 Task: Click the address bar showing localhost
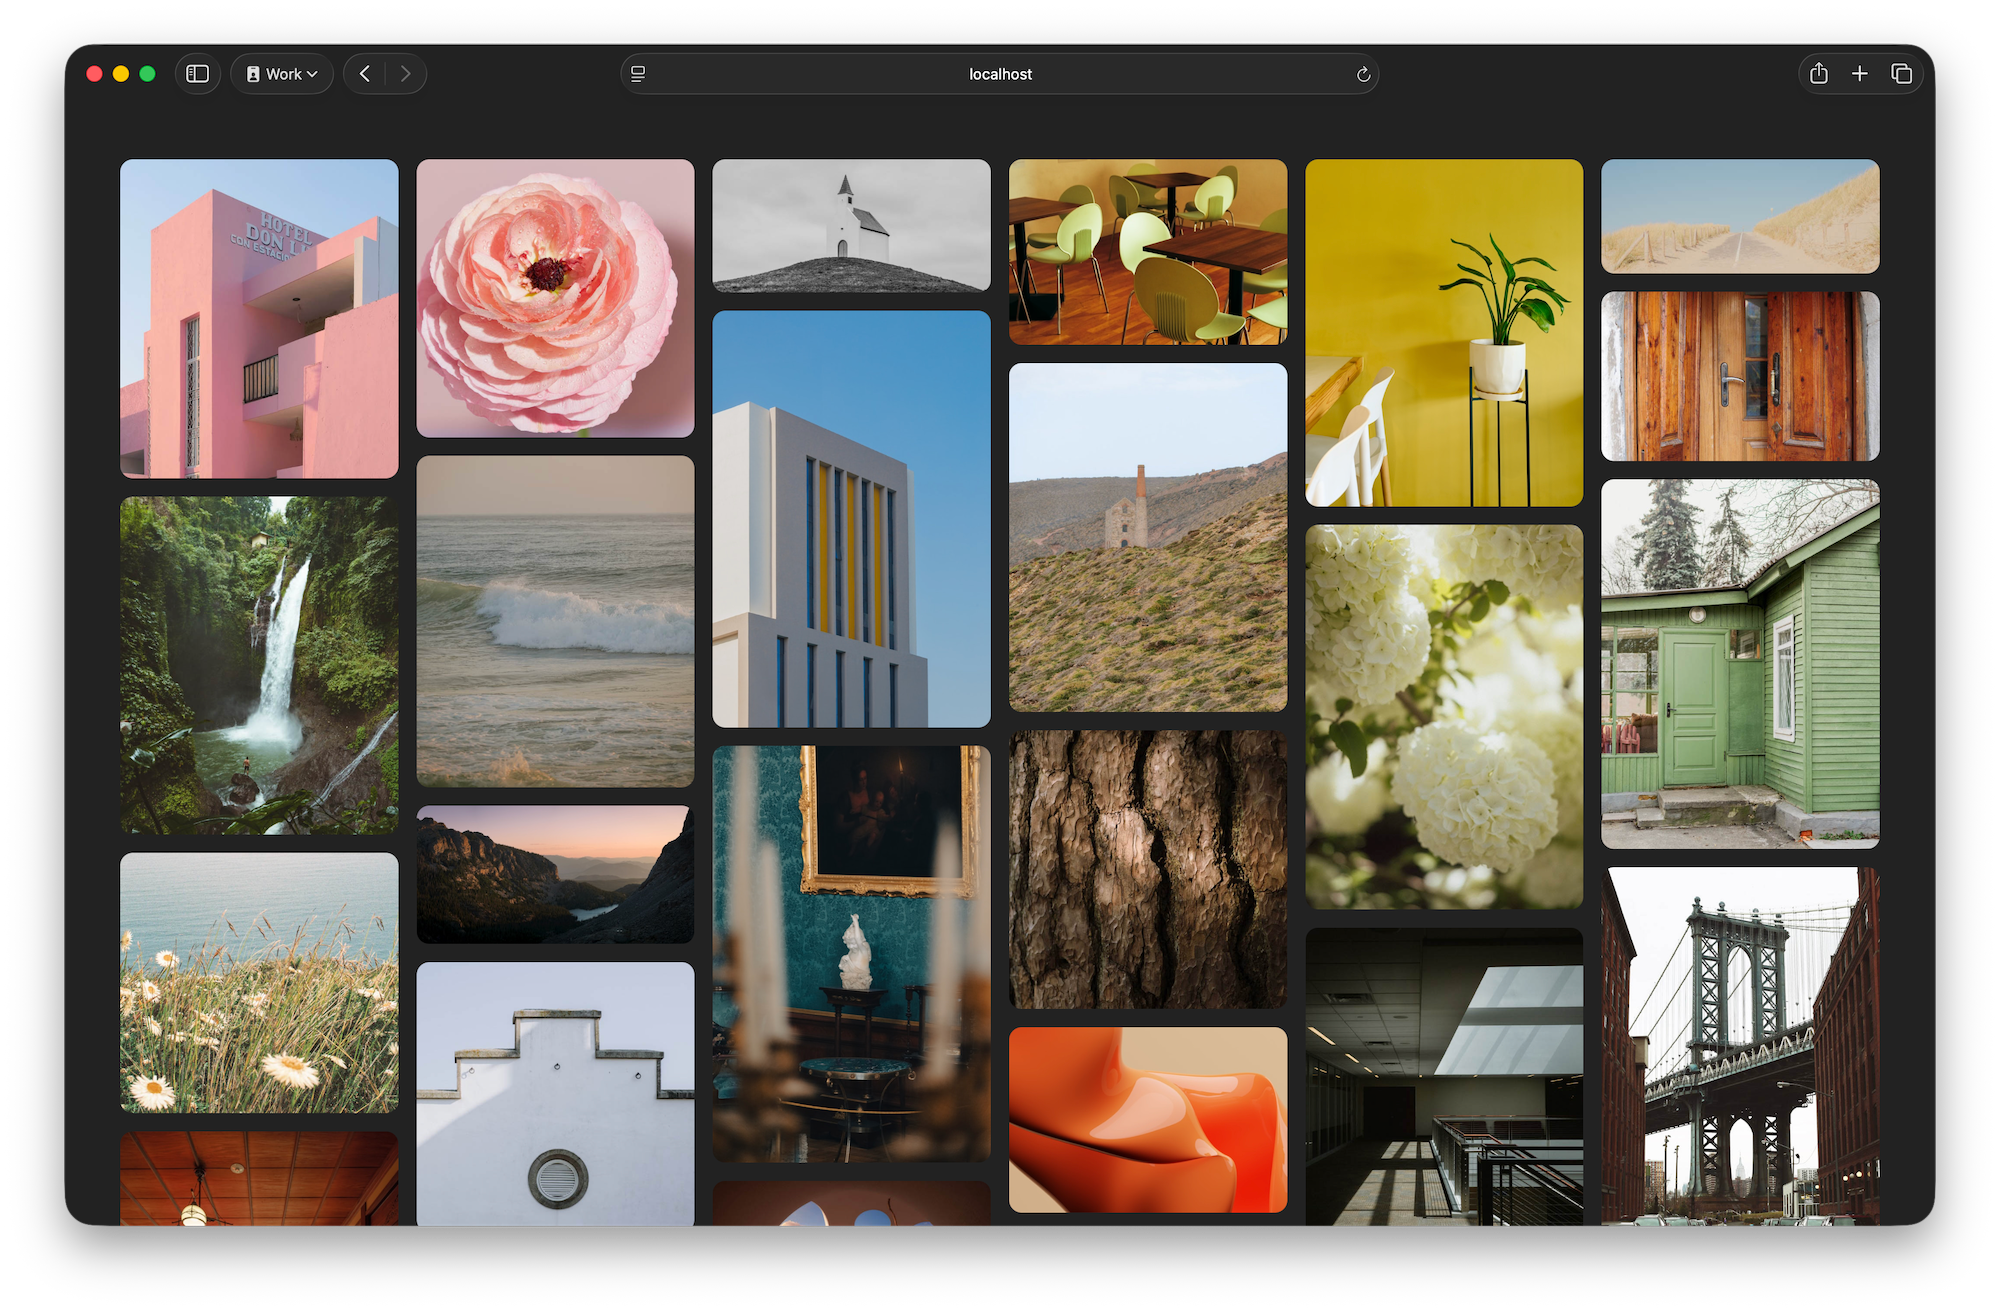999,73
